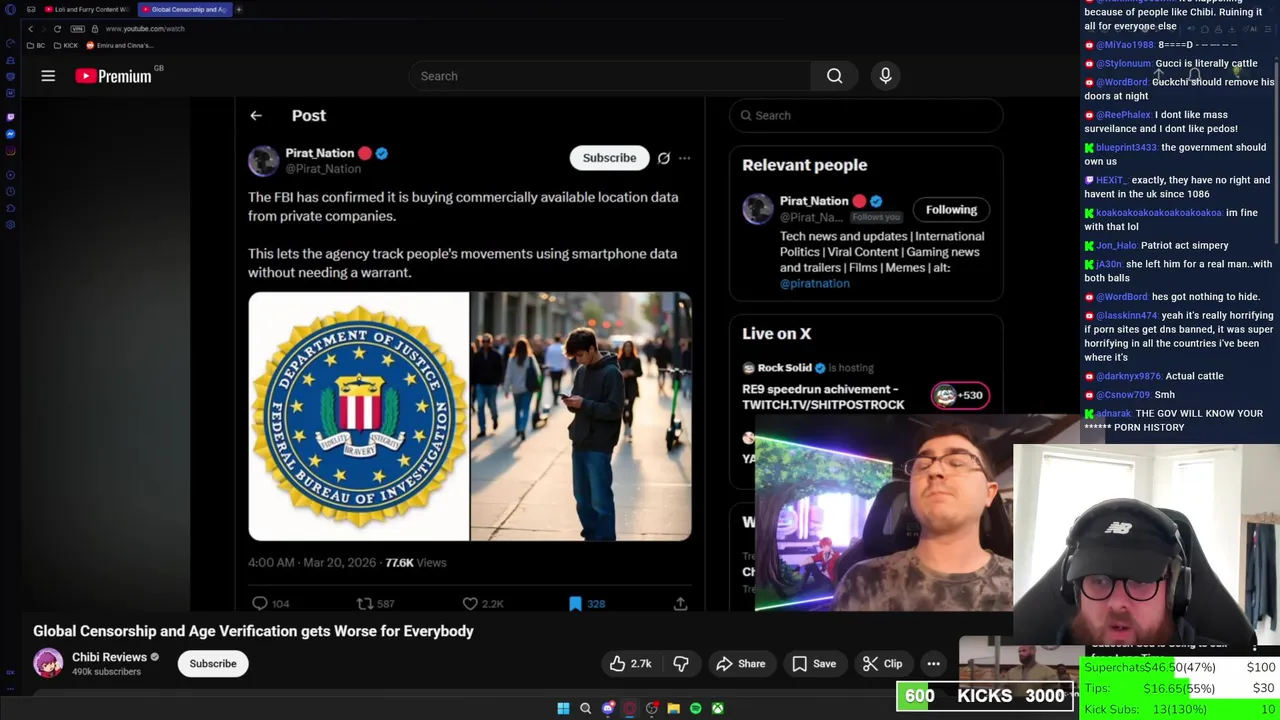Click the Grok icon beside Subscribe

[x=663, y=158]
